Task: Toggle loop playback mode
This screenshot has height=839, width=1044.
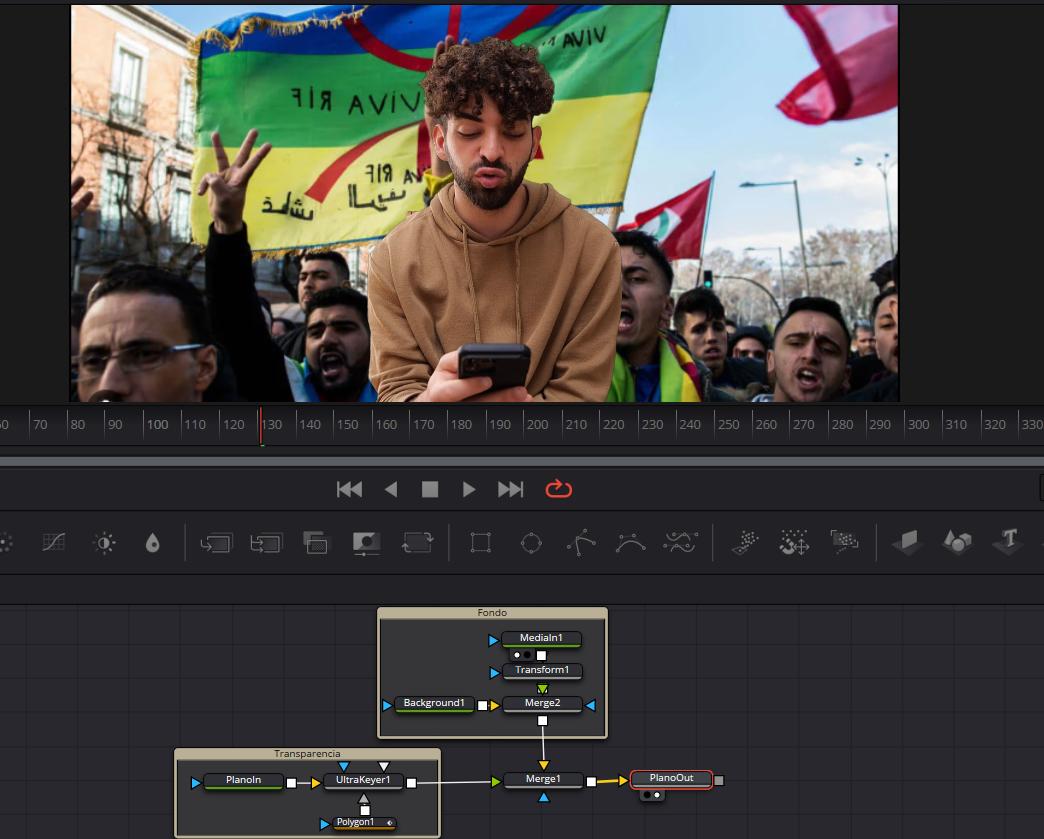Action: [x=558, y=489]
